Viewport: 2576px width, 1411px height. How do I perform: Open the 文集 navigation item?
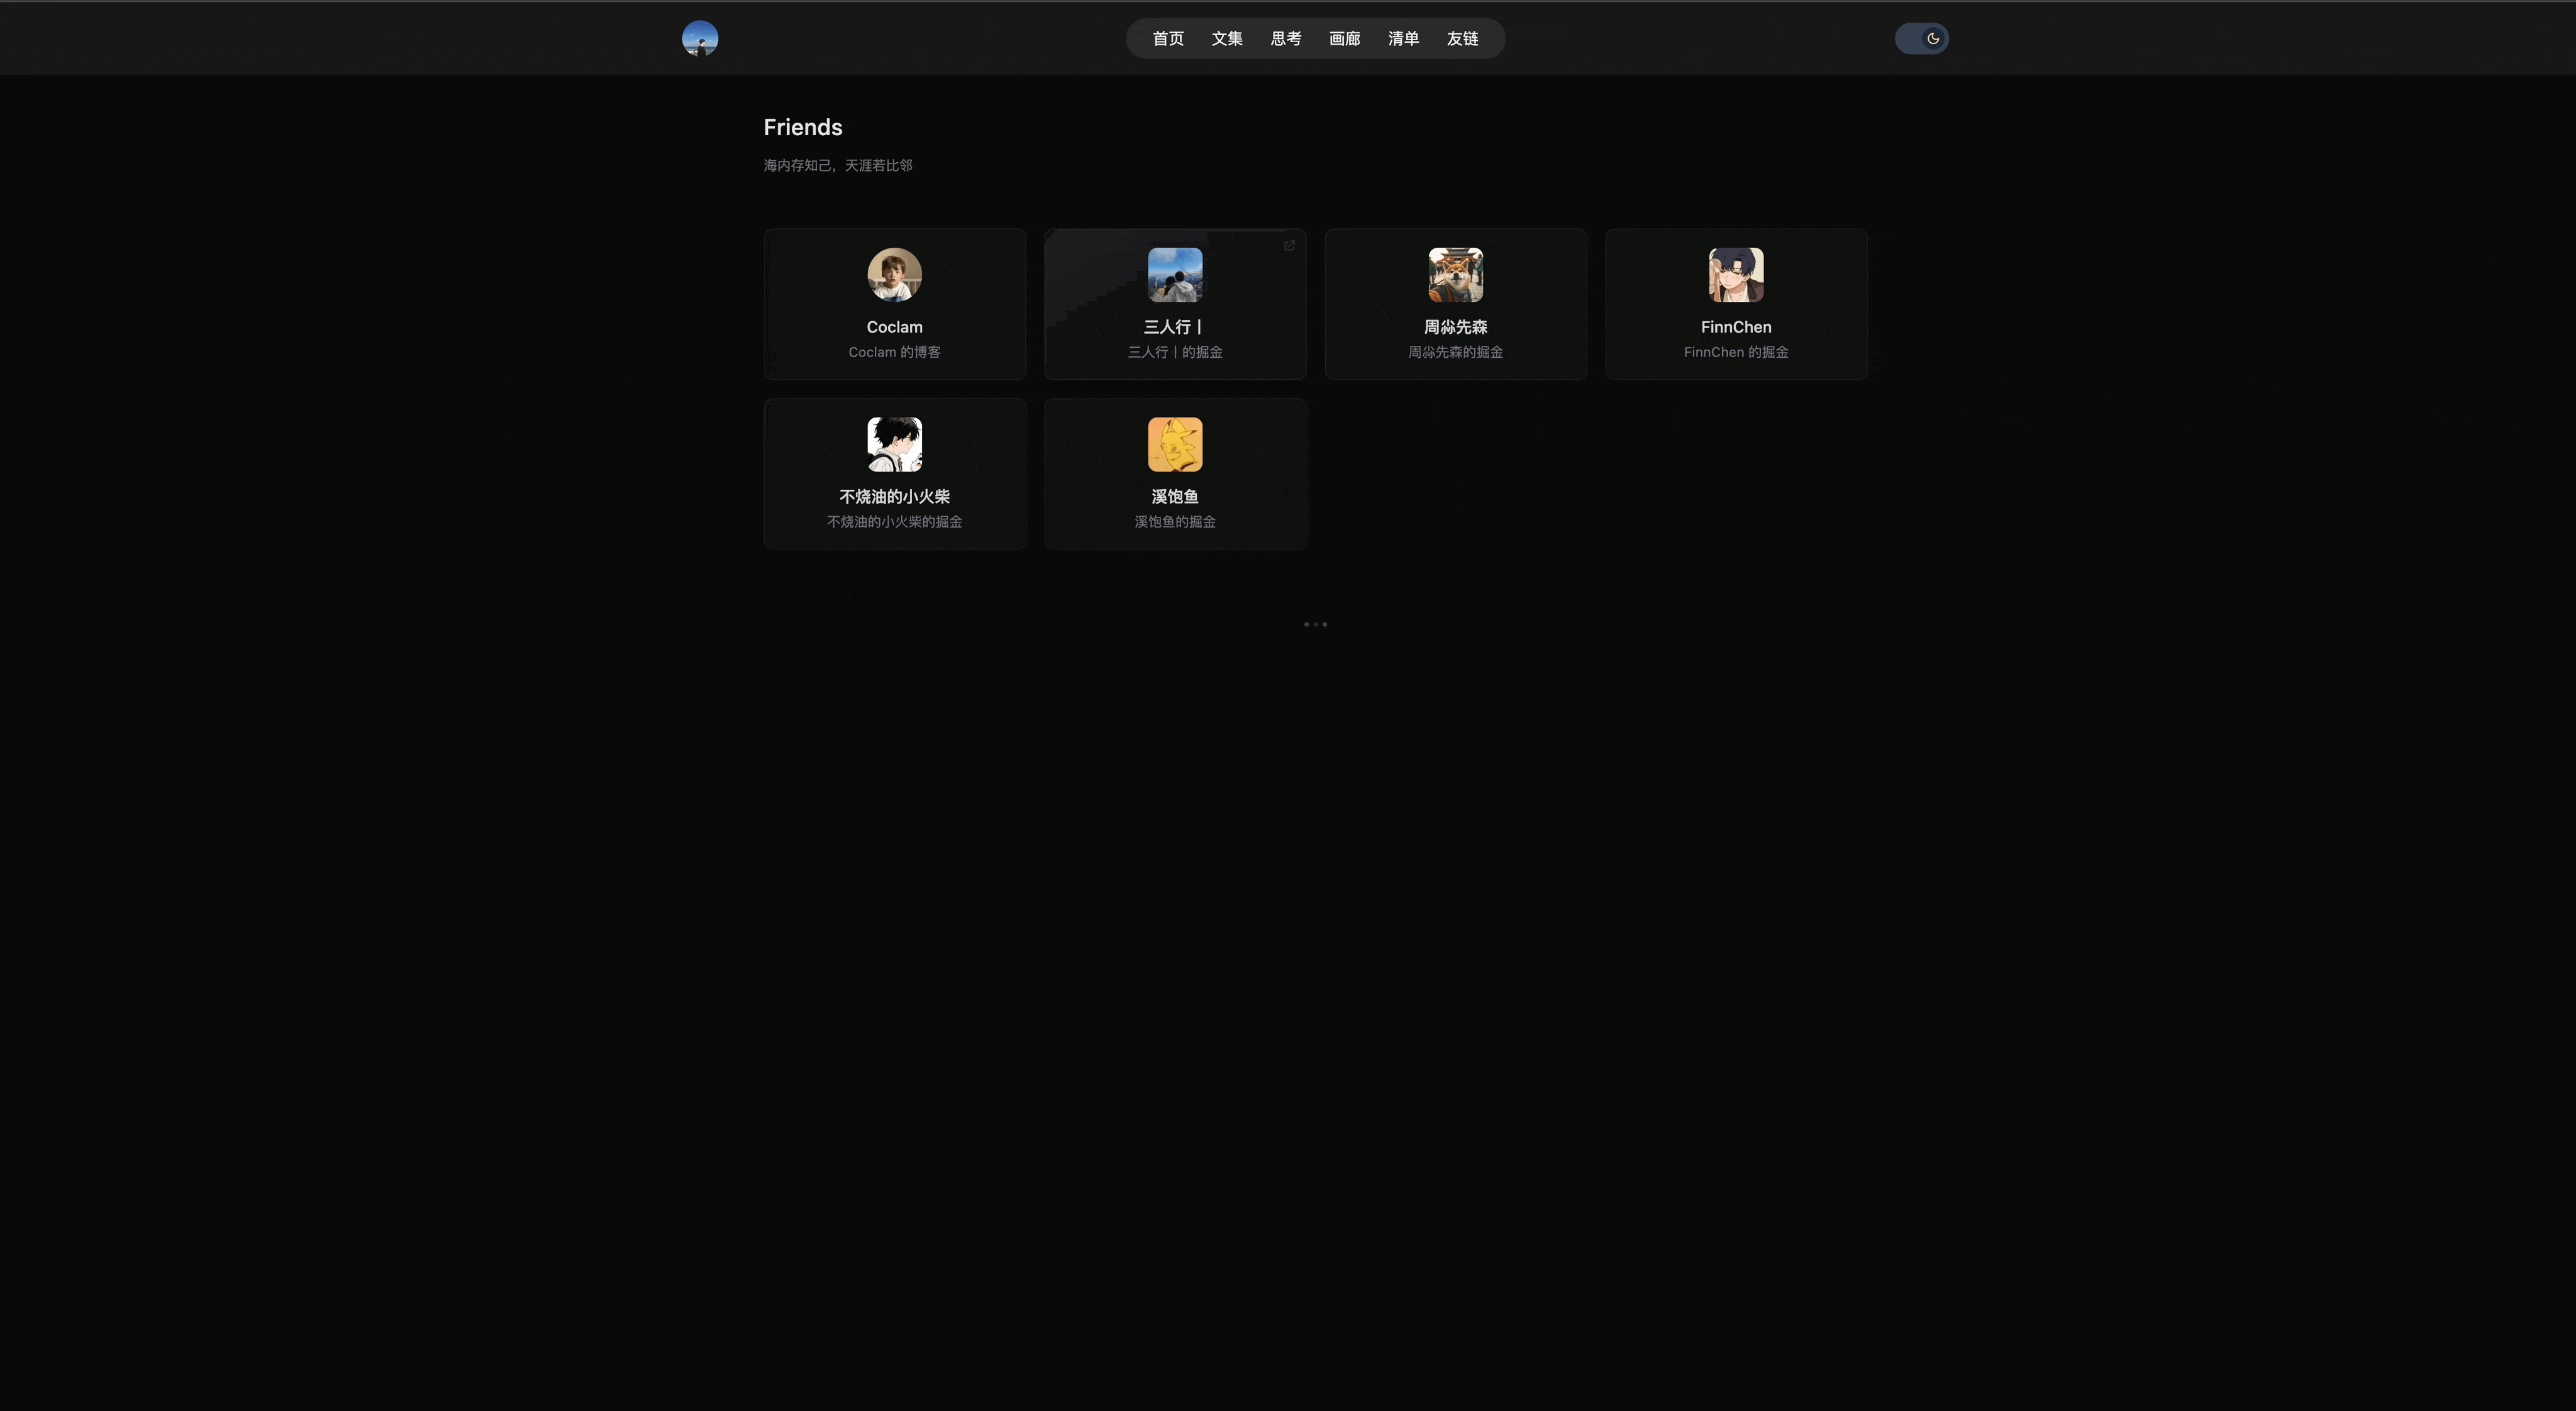[x=1226, y=38]
